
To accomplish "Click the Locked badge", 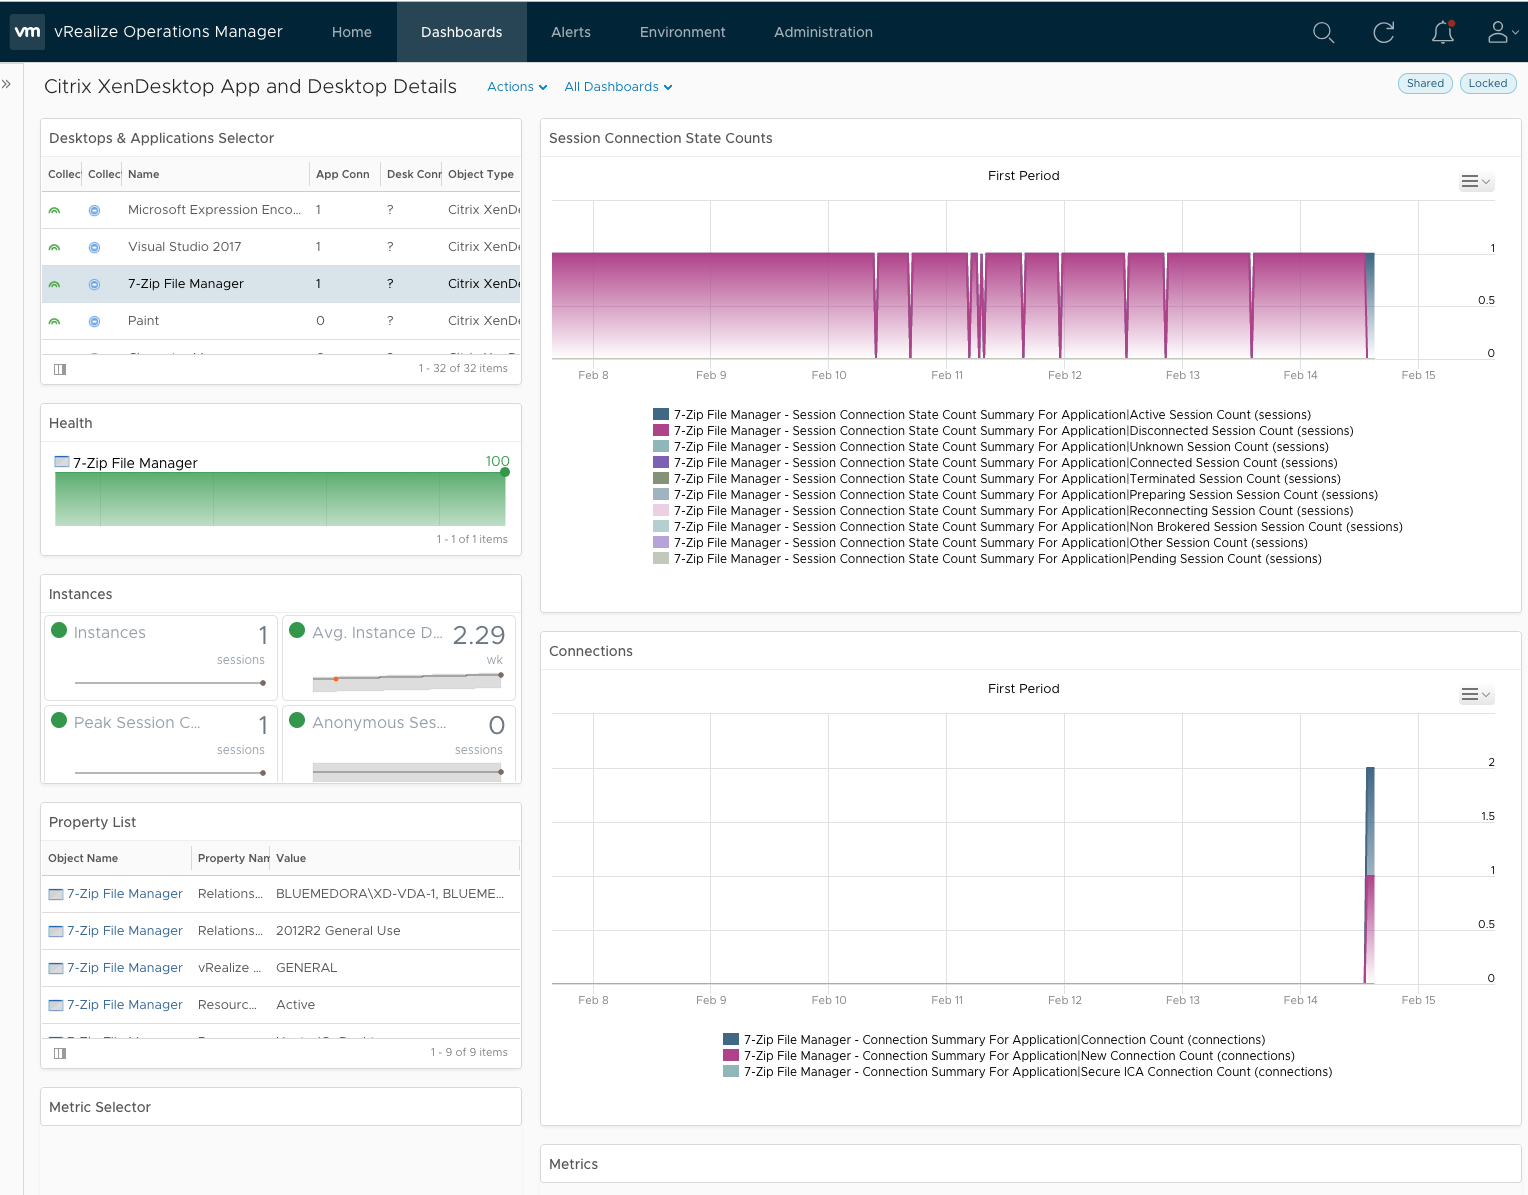I will pos(1488,84).
